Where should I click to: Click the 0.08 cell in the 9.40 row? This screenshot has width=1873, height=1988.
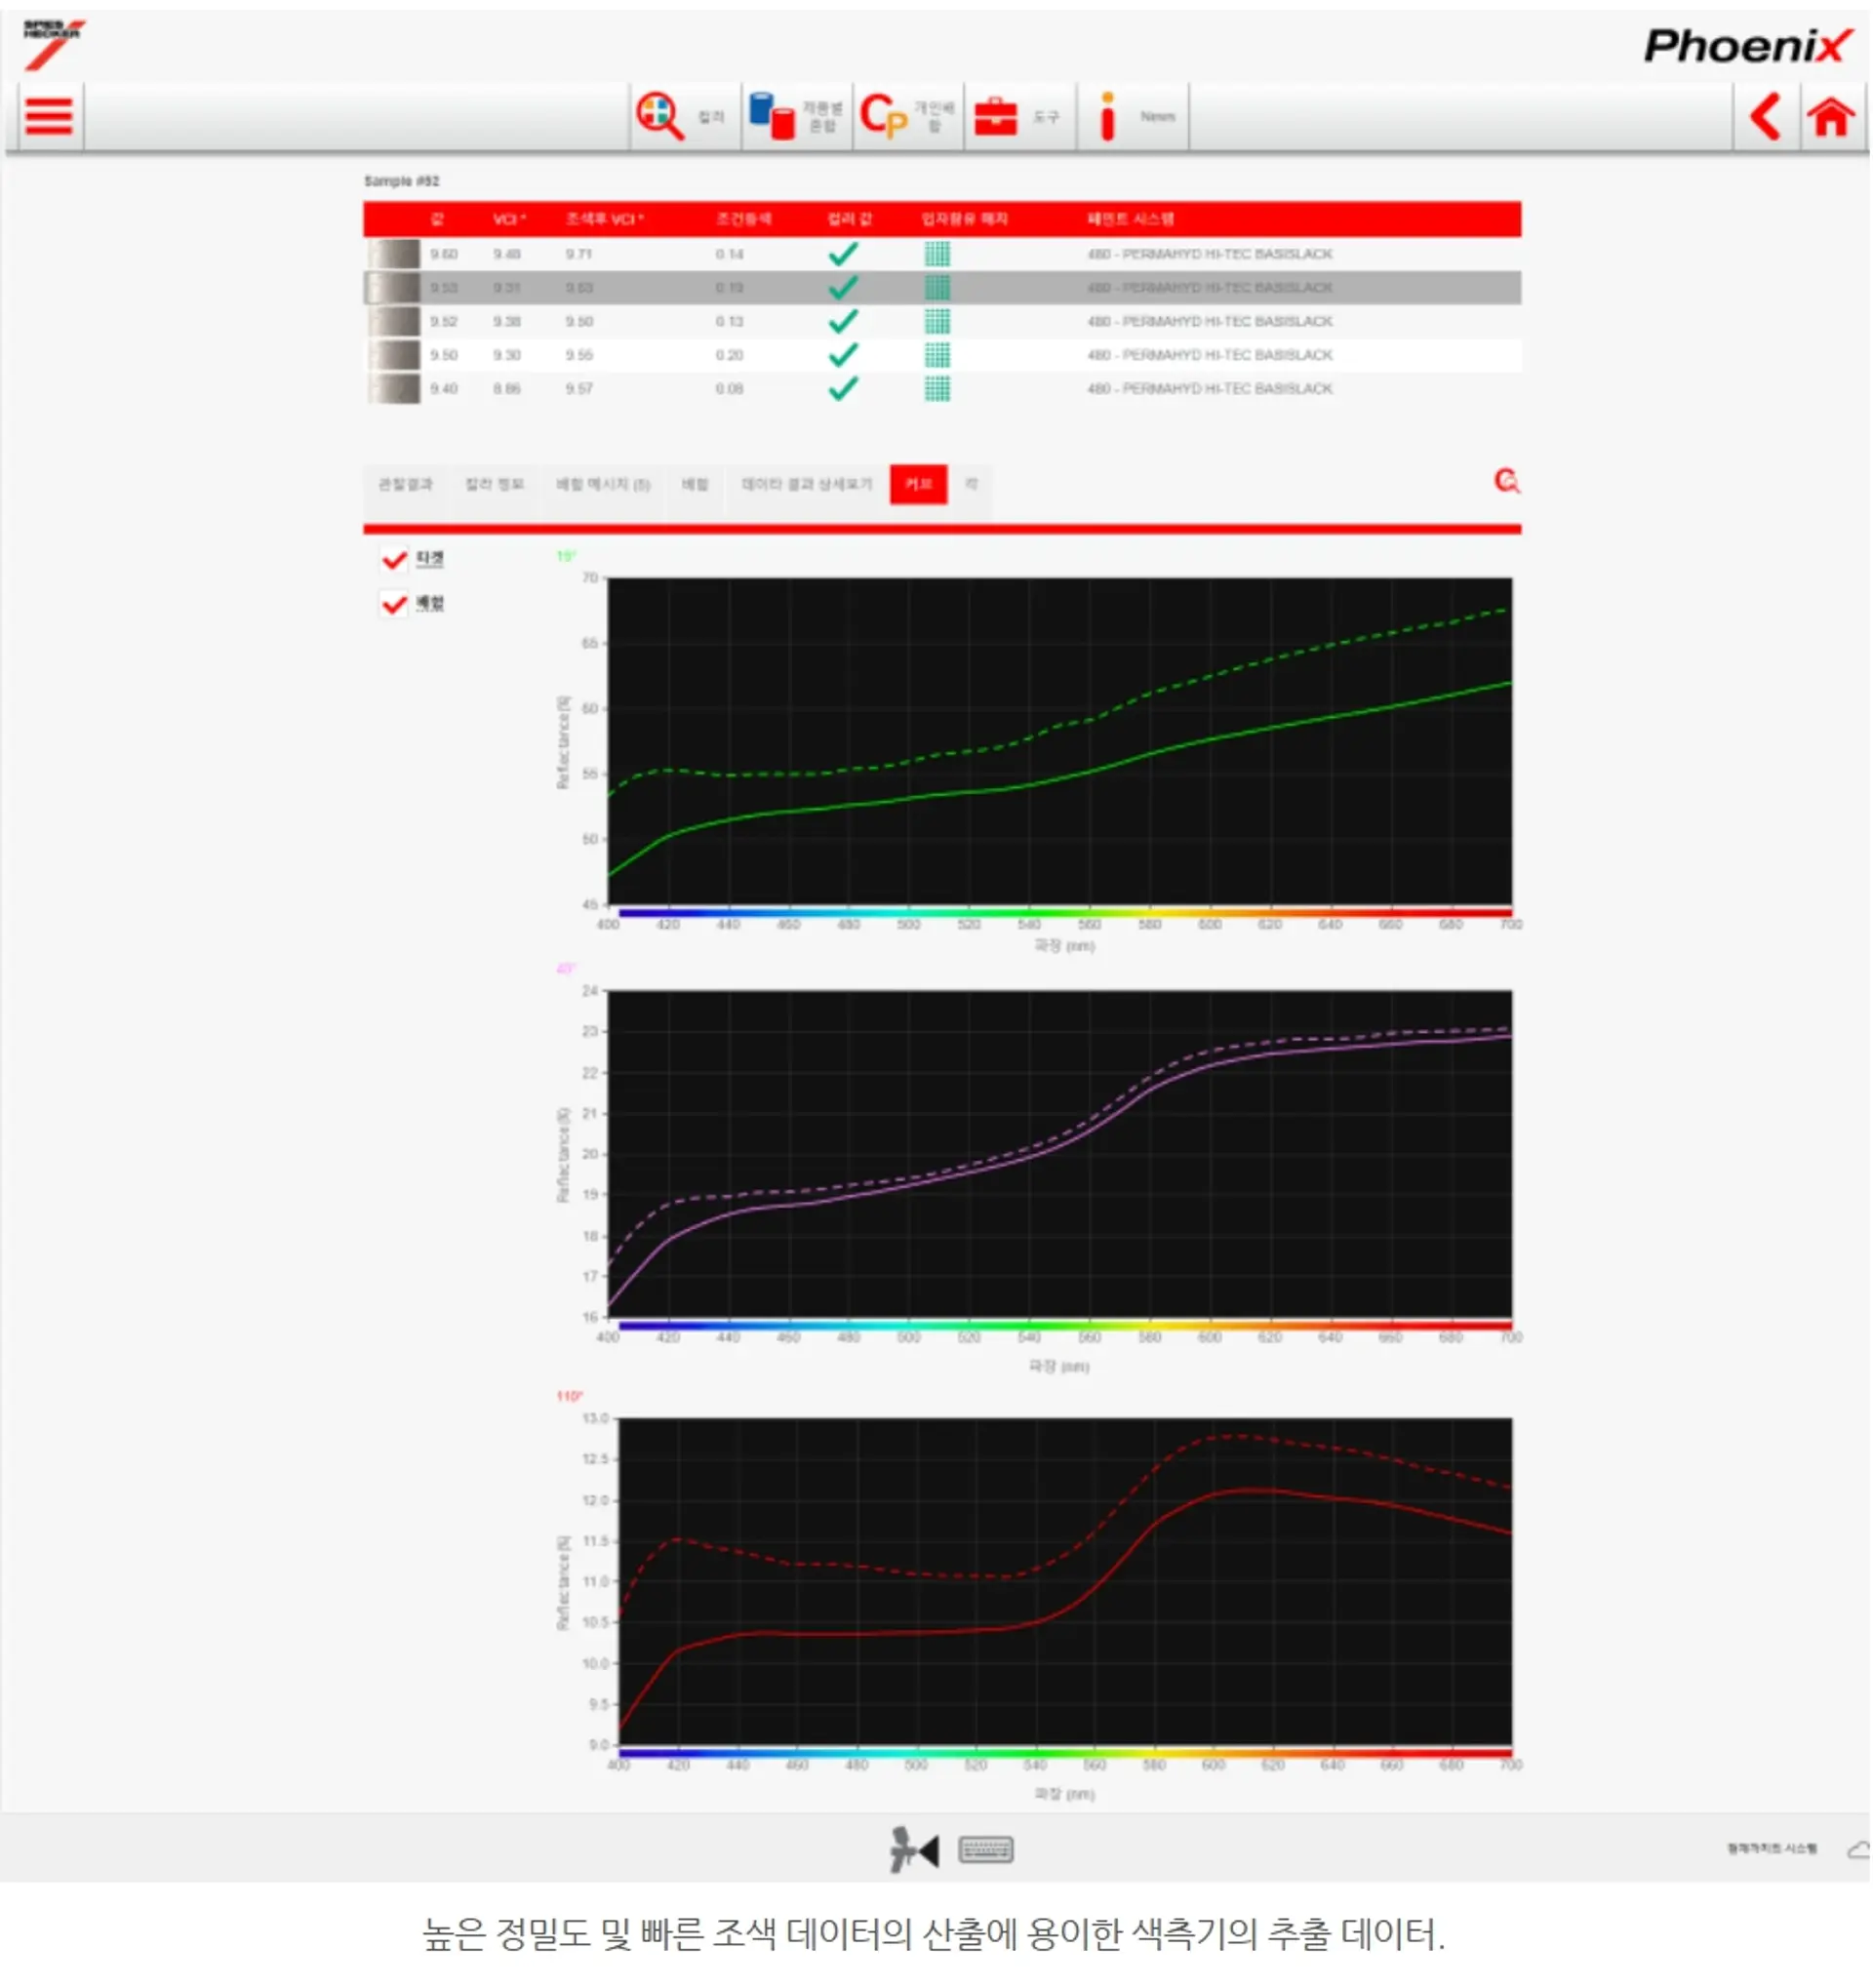729,388
